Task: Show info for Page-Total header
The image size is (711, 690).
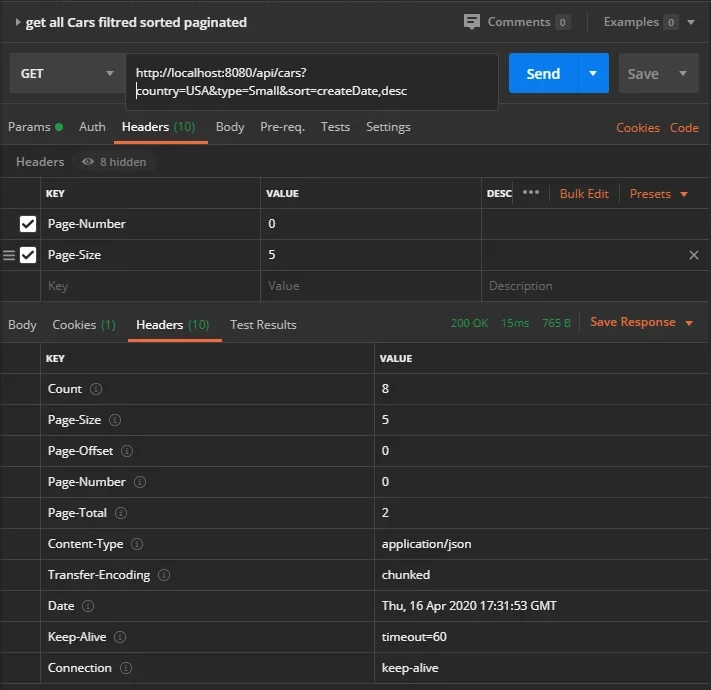Action: click(121, 513)
